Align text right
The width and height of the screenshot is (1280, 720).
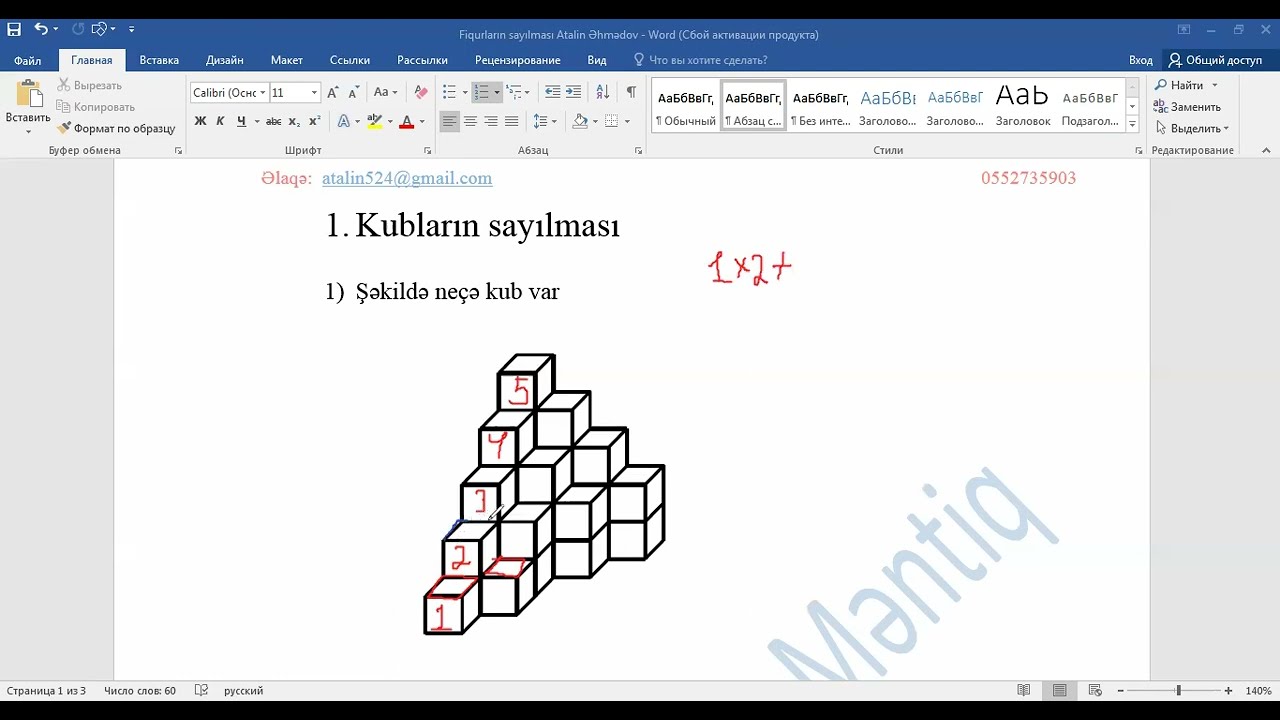491,121
